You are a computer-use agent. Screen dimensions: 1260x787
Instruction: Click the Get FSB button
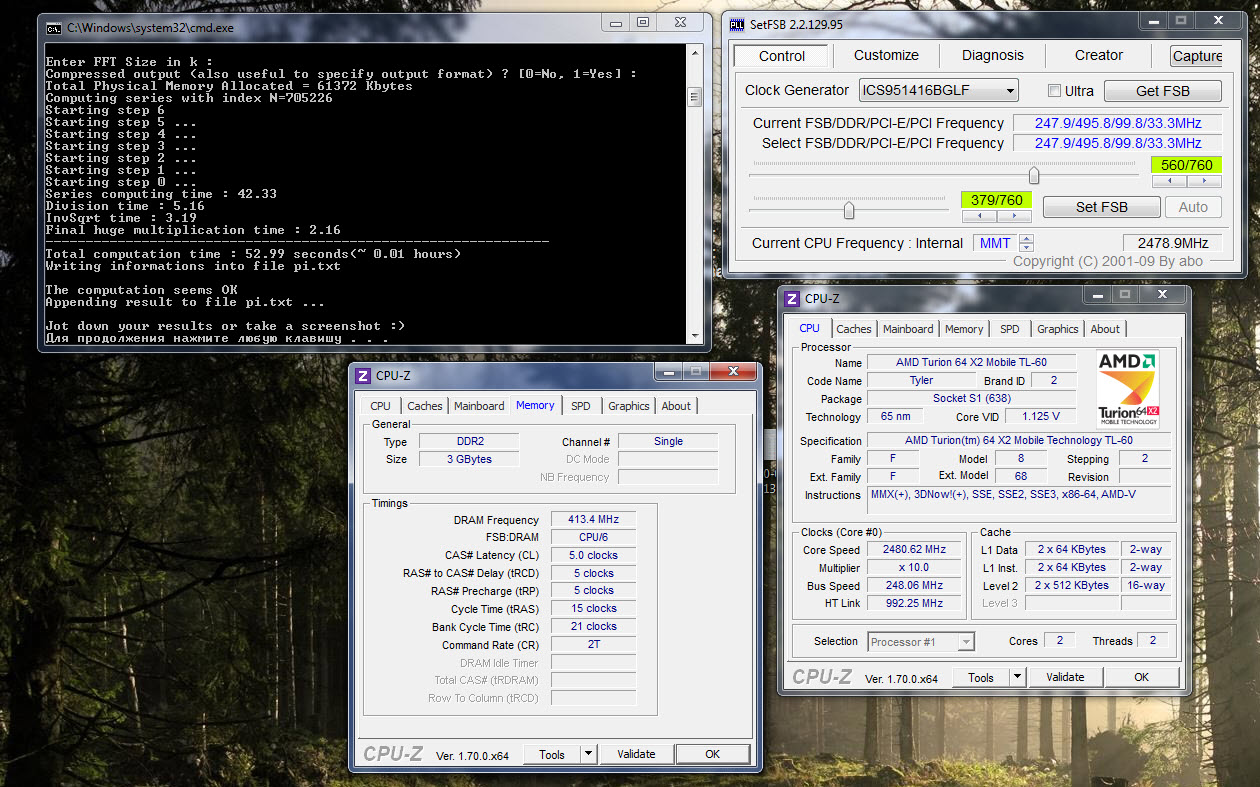point(1163,91)
